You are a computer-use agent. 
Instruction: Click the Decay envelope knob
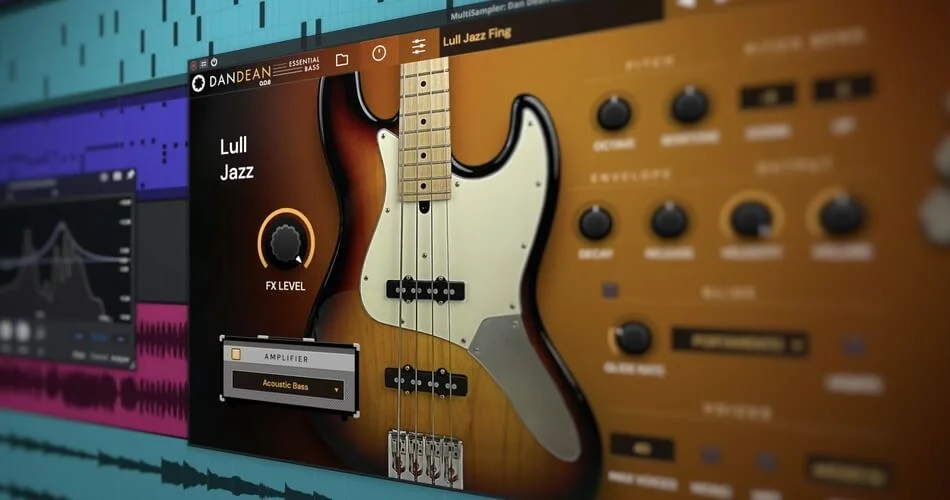(x=595, y=222)
